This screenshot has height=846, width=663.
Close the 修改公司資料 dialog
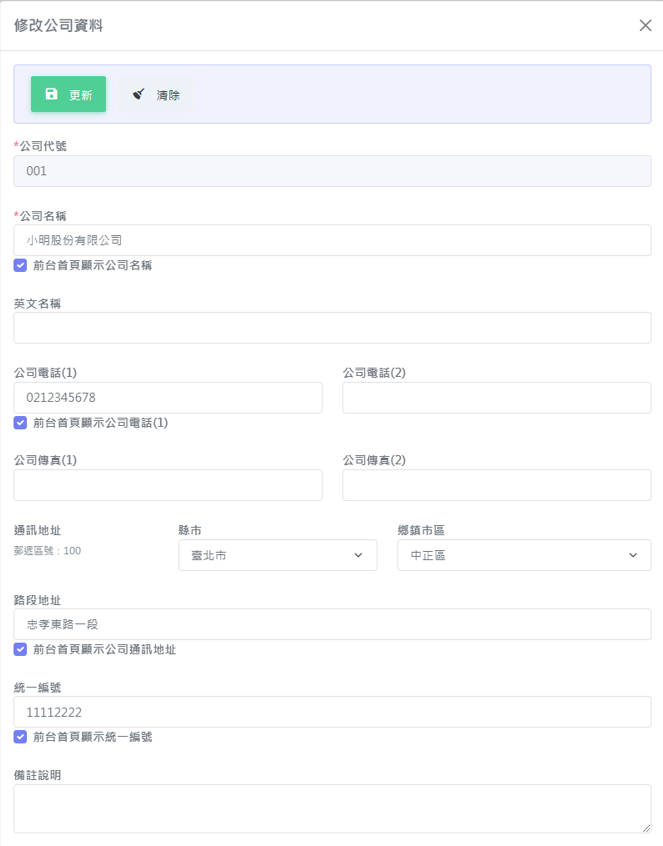(x=645, y=26)
